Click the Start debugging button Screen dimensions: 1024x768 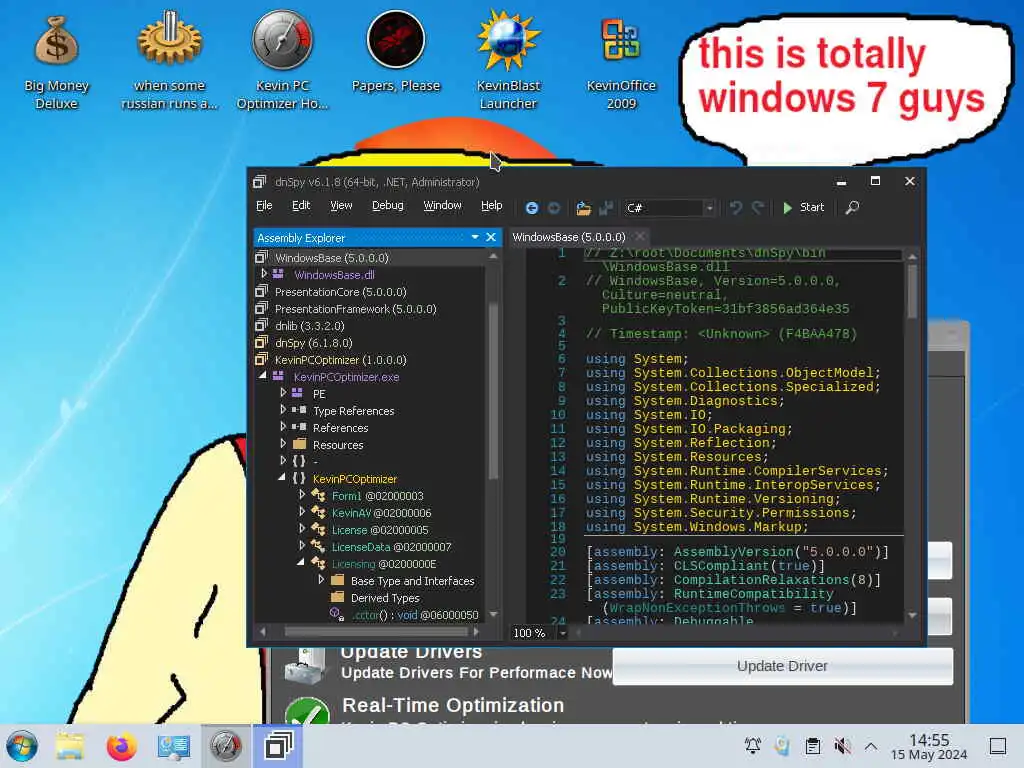pos(803,208)
